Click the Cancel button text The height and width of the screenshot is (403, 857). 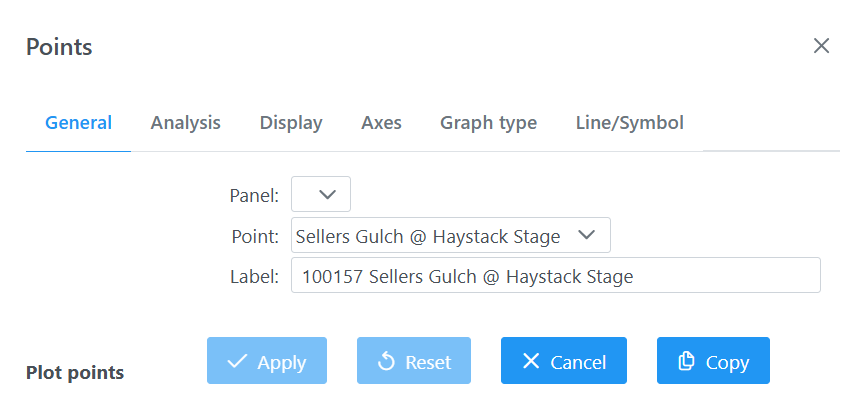[578, 362]
